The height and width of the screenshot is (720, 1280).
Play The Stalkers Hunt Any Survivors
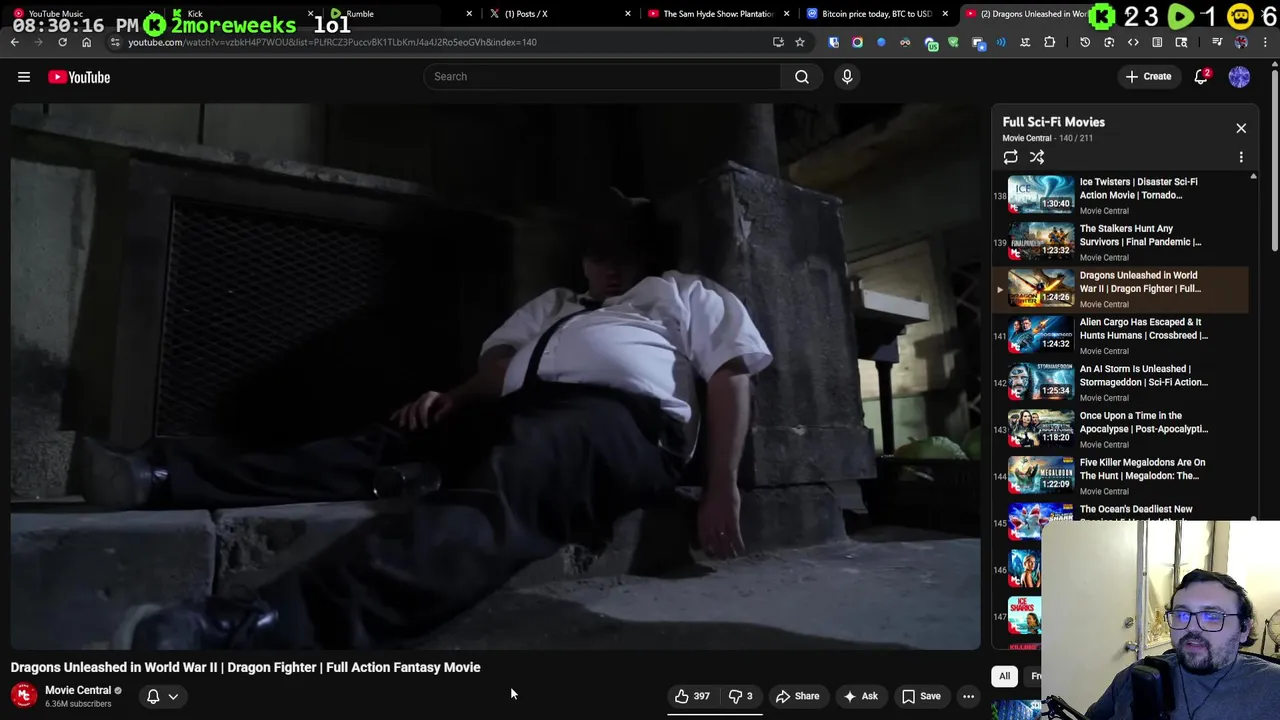pos(1120,242)
